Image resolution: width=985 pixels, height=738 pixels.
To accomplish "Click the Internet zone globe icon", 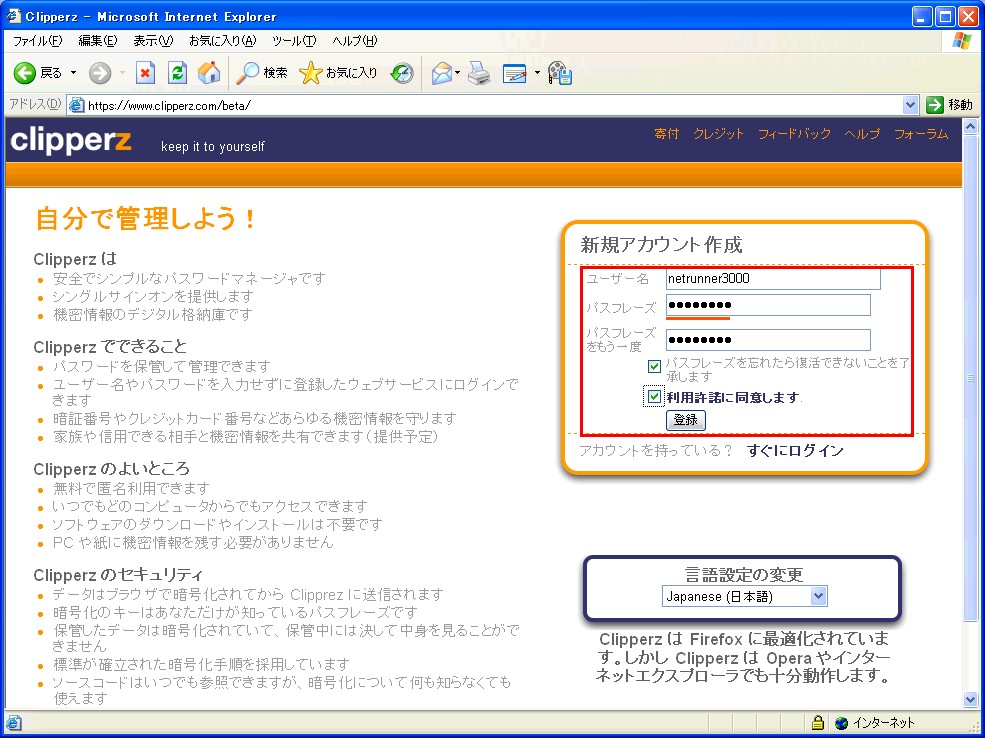I will coord(842,723).
